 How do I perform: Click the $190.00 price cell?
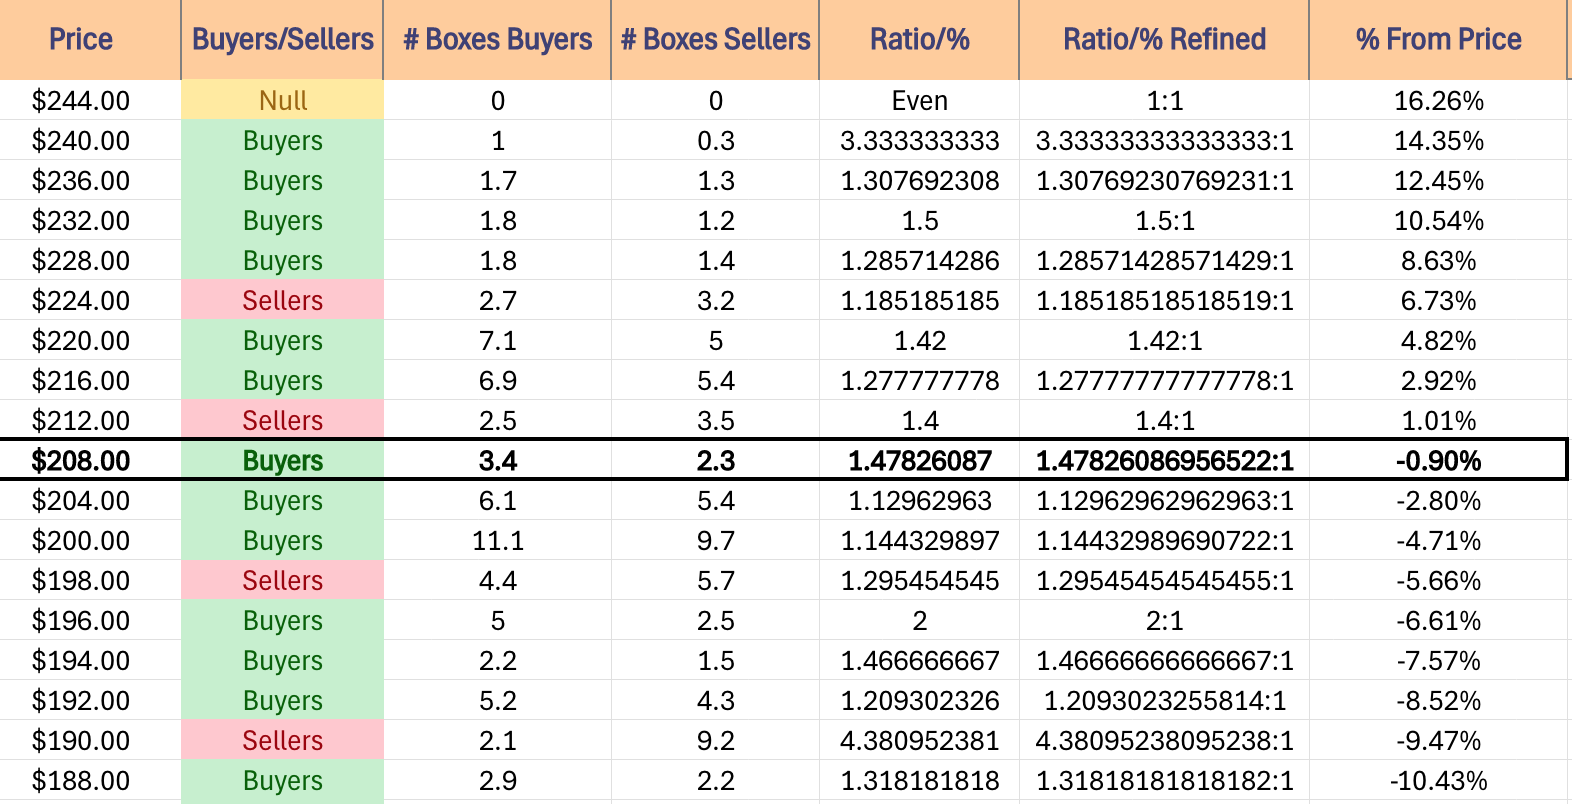tap(90, 740)
